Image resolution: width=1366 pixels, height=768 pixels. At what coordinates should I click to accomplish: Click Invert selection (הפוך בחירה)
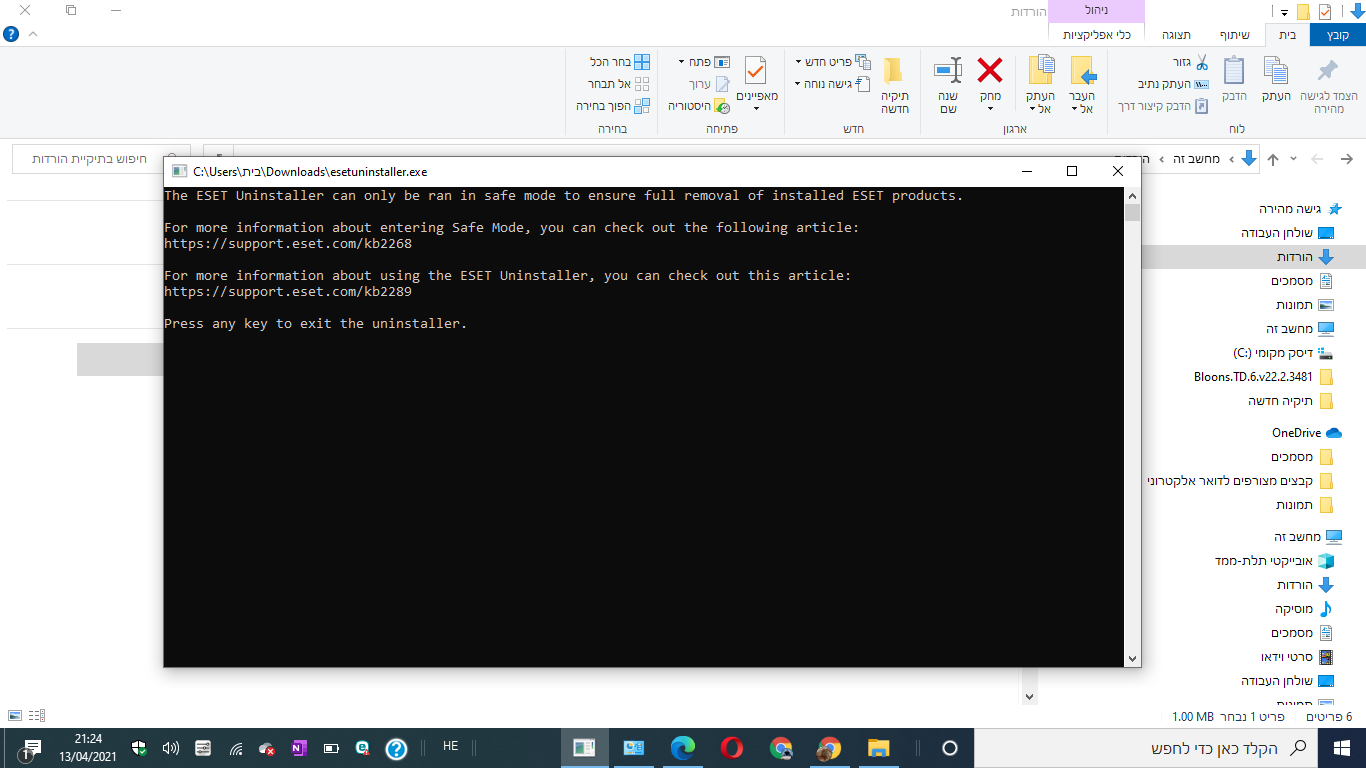tap(614, 106)
